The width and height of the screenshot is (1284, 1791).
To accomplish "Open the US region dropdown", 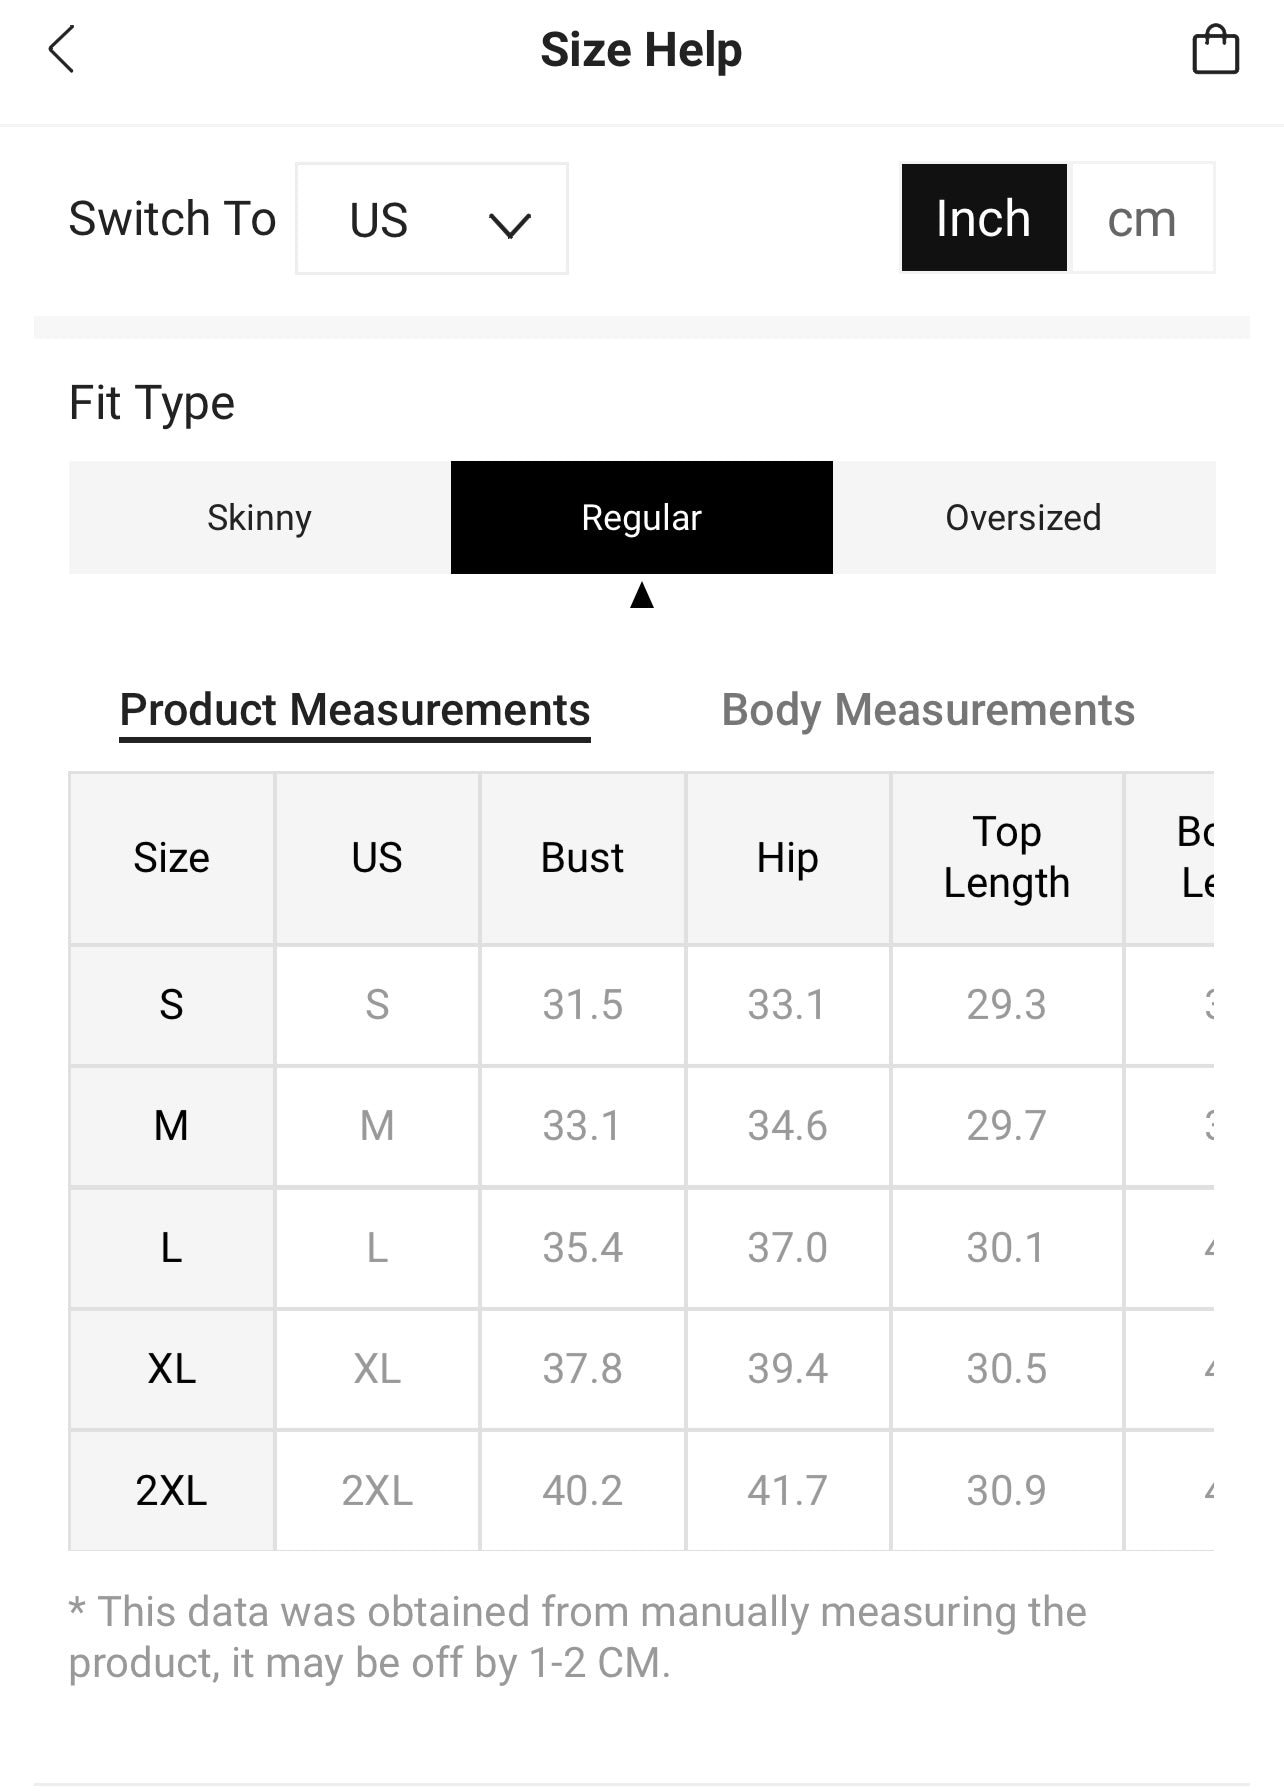I will pos(431,219).
